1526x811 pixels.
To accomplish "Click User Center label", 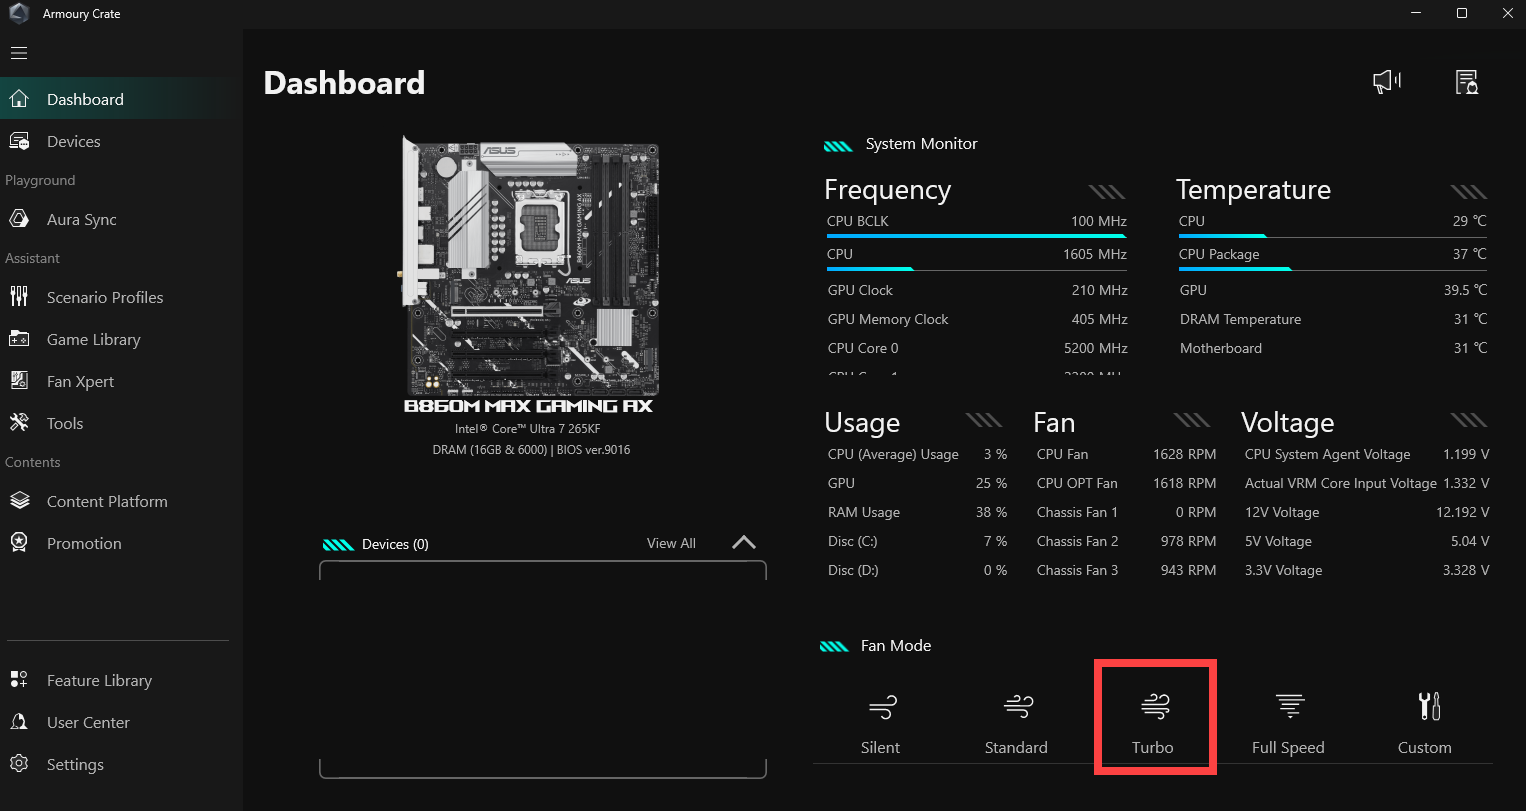I will coord(88,722).
